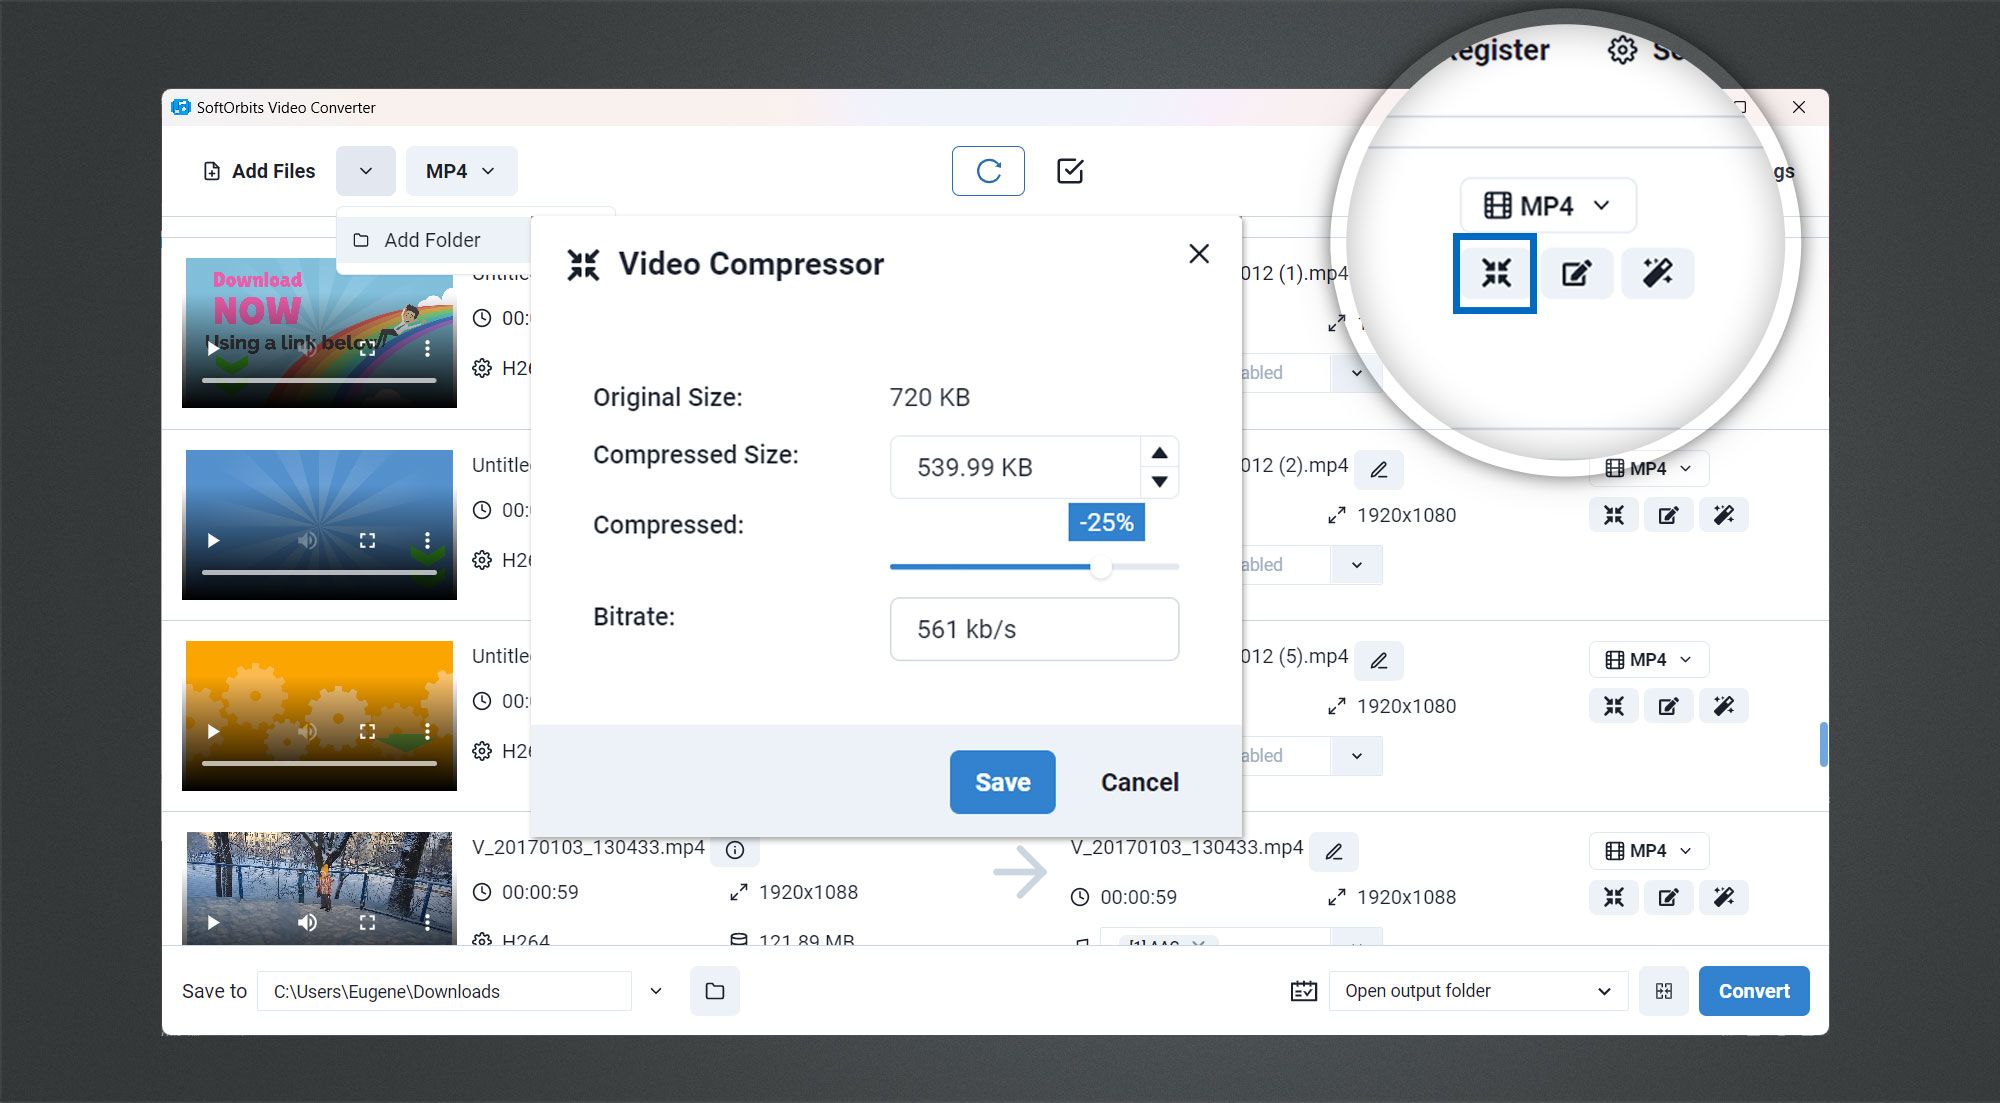This screenshot has width=2000, height=1103.
Task: Open the Add Files dropdown arrow
Action: tap(365, 171)
